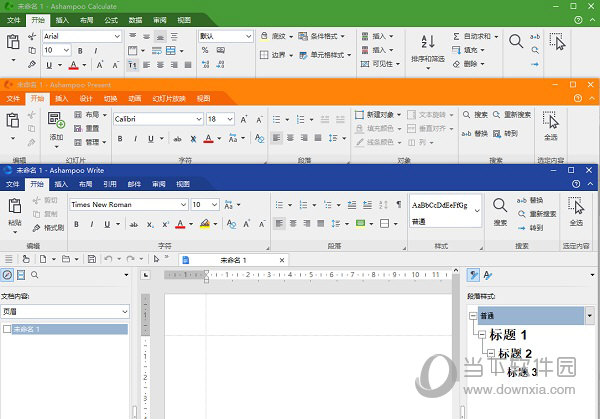Click Go To button in Write ribbon
This screenshot has height=419, width=600.
(530, 228)
